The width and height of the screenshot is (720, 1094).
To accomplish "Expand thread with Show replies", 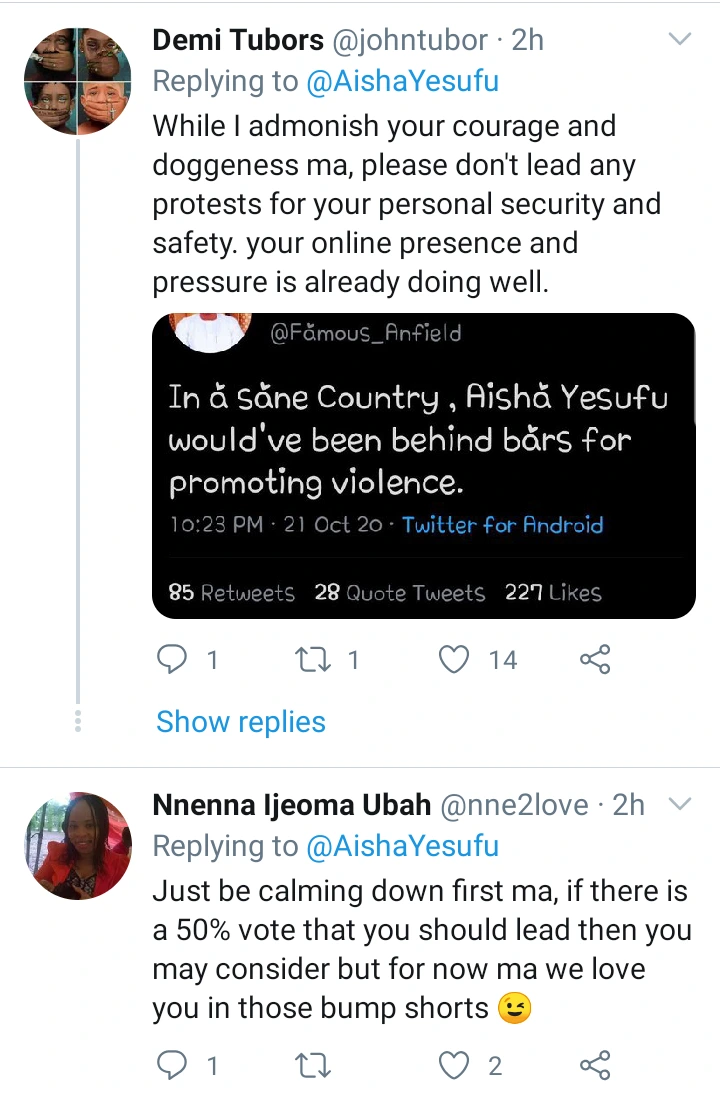I will (241, 722).
